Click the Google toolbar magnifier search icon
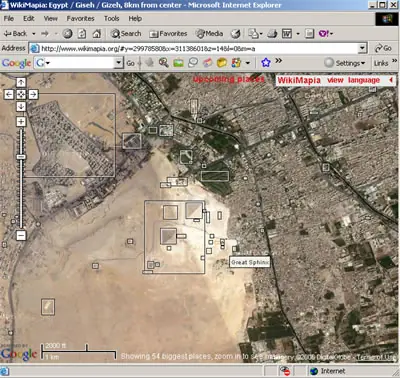Image resolution: width=400 pixels, height=378 pixels. coord(163,63)
